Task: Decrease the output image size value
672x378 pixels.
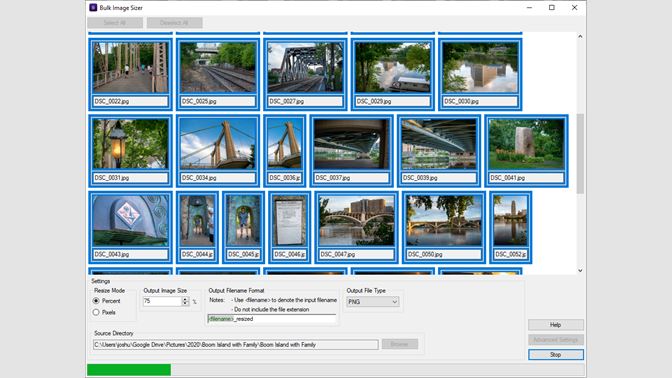Action: (185, 303)
